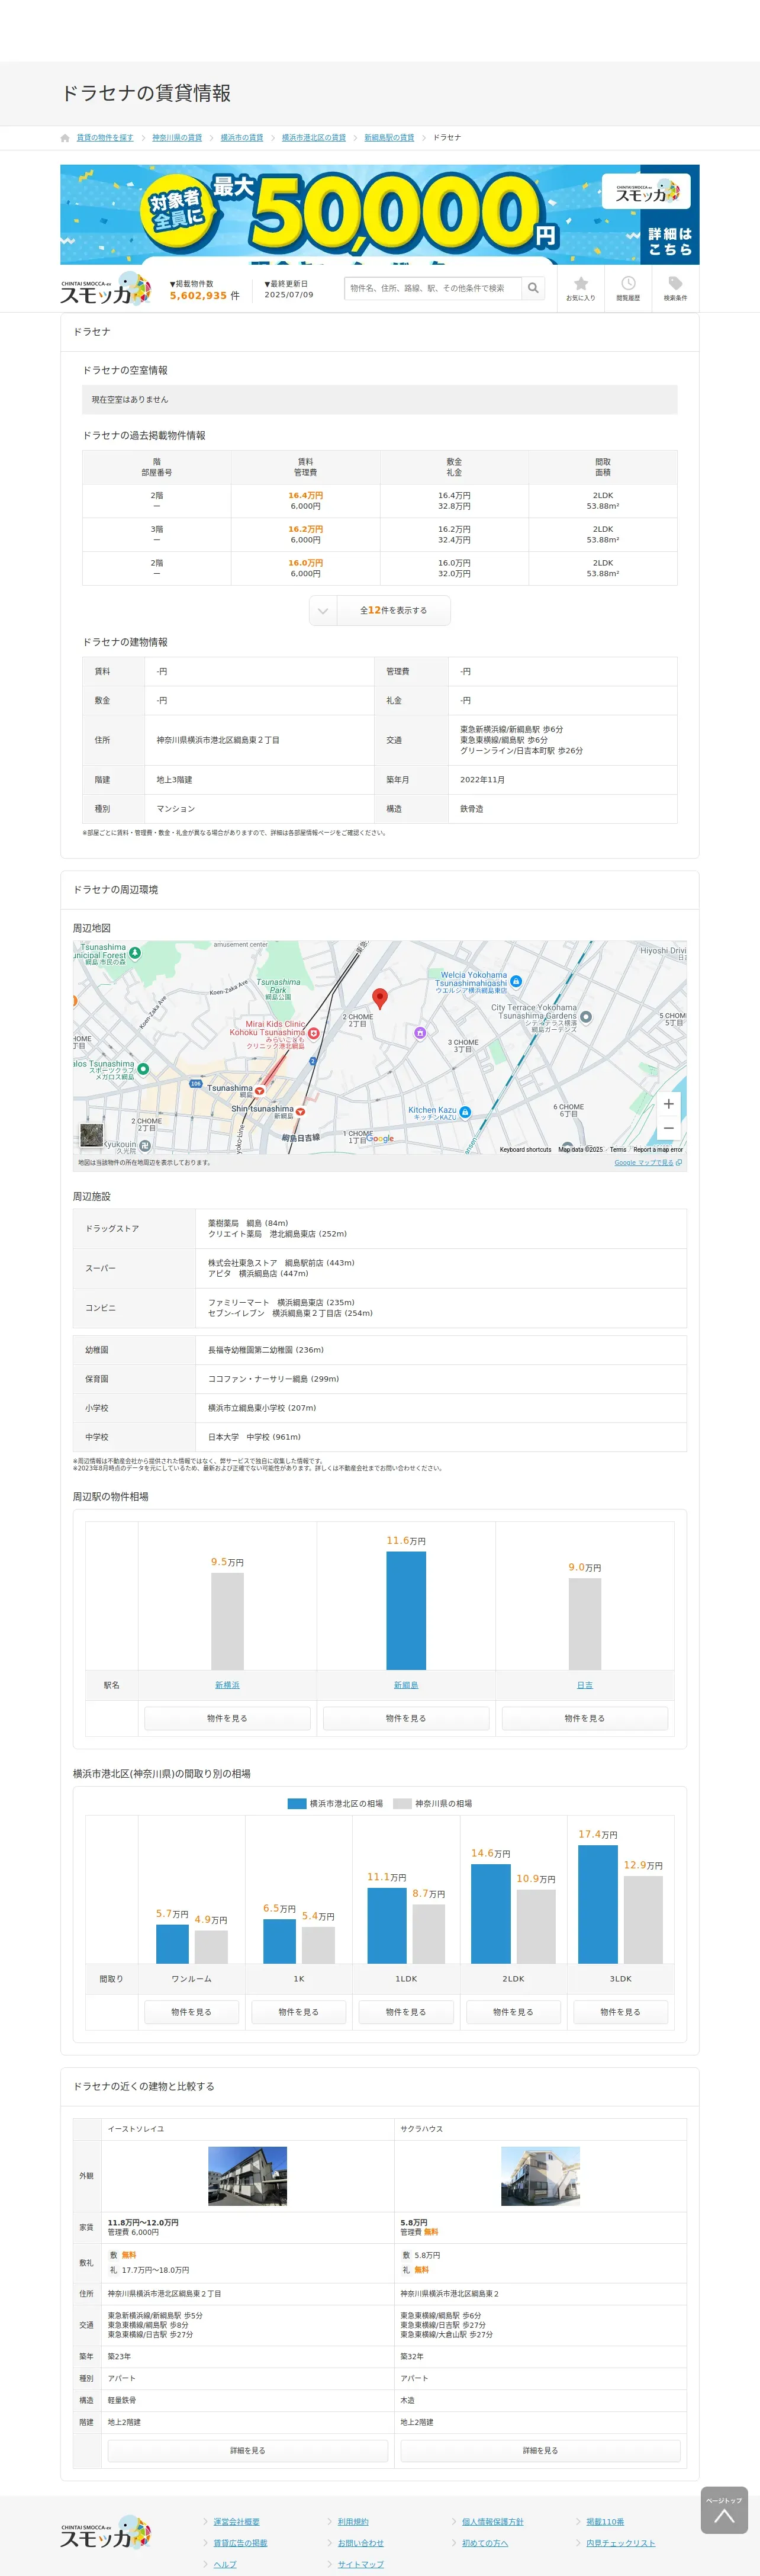Open 運営会社概要 footer link
760x2576 pixels.
236,2522
